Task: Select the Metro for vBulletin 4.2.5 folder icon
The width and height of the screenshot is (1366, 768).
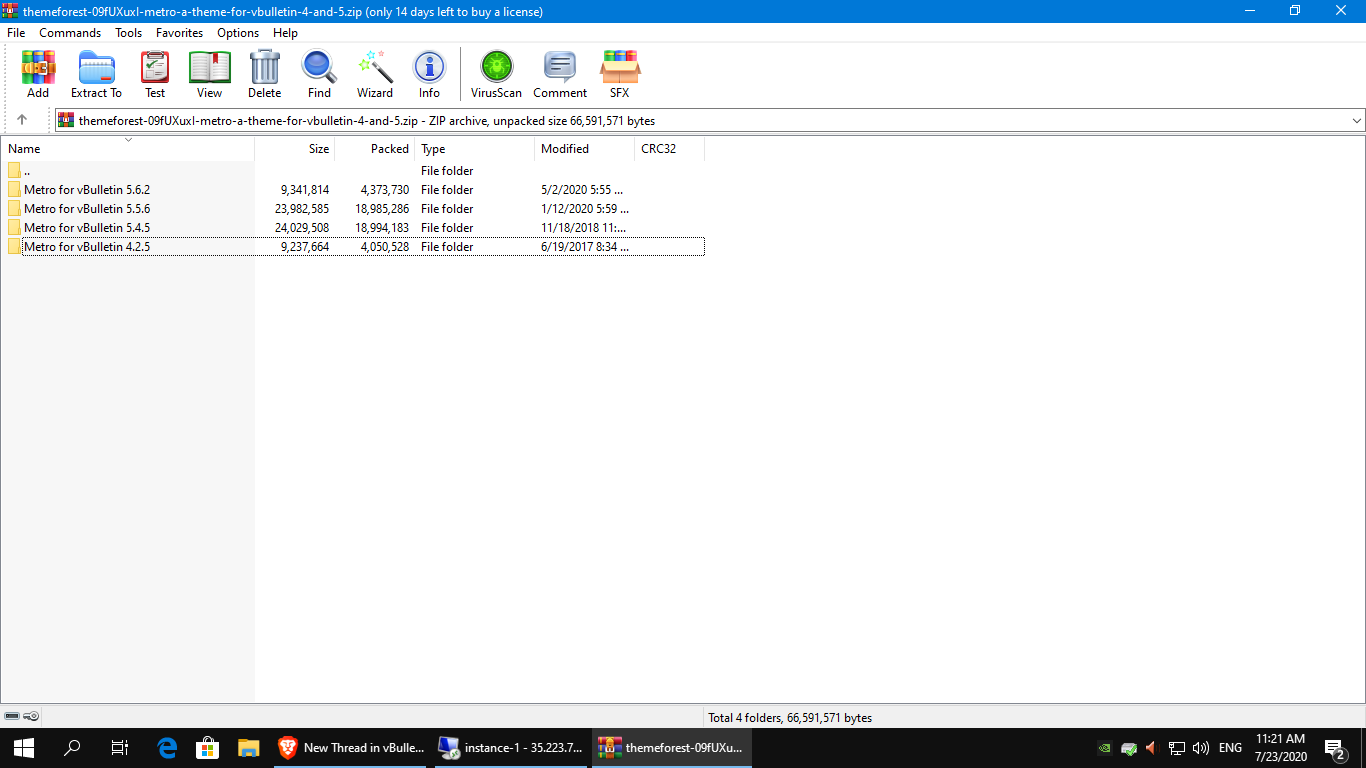Action: [14, 247]
